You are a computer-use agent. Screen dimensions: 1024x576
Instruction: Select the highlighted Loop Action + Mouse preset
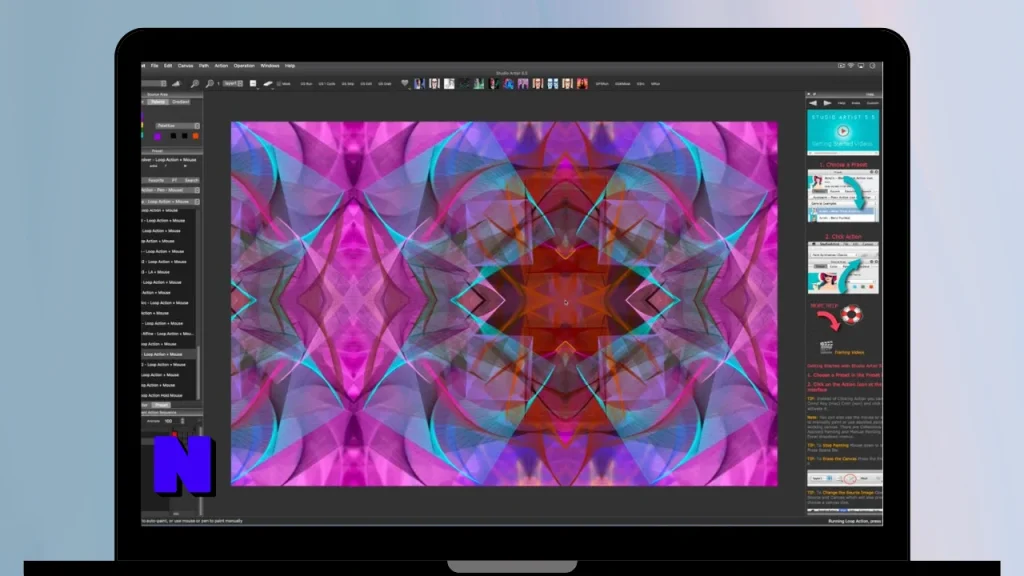(168, 354)
